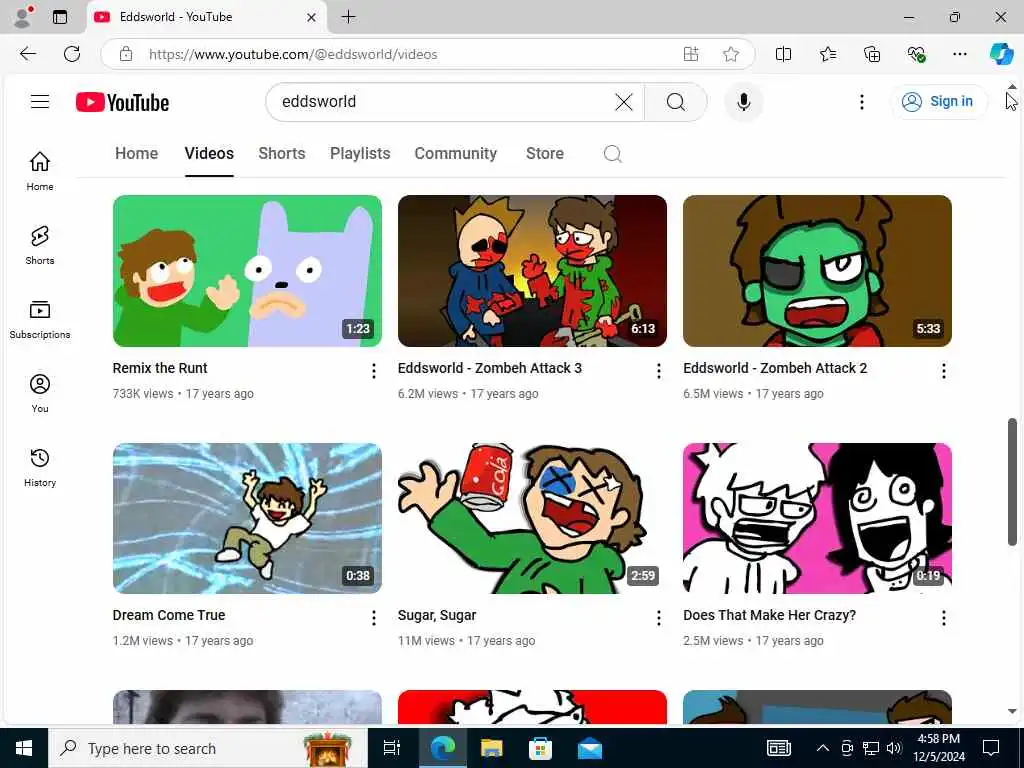Open Edge Collections

click(872, 54)
